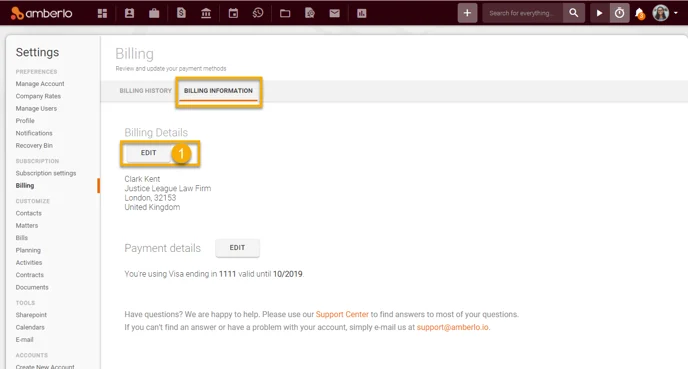Open the email envelope icon
Screen dimensions: 688x369
click(x=334, y=13)
